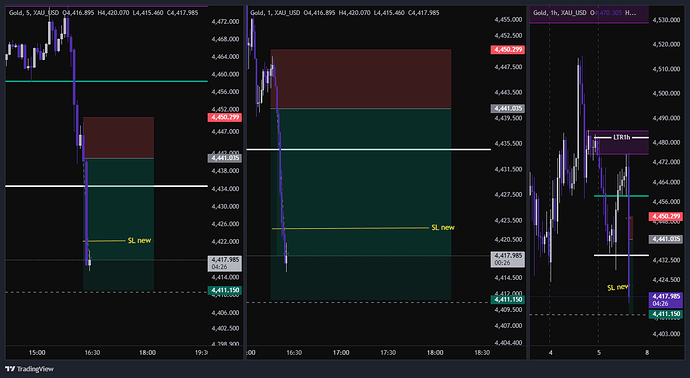690x378 pixels.
Task: Select the Gold 5-minute chart title
Action: coord(34,13)
